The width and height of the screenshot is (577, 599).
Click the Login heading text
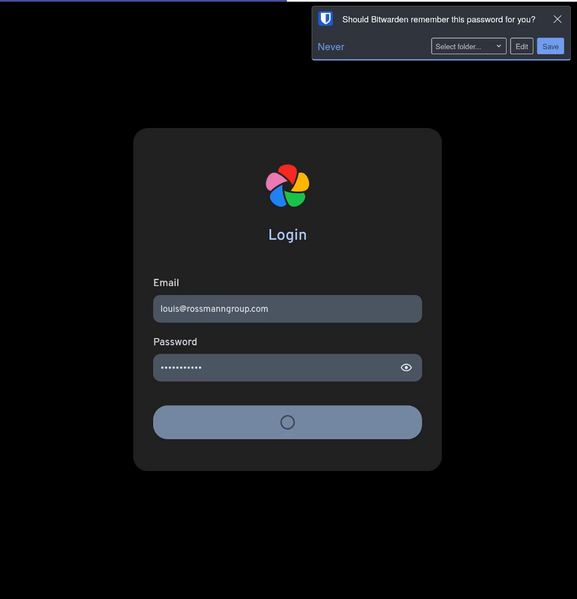287,235
